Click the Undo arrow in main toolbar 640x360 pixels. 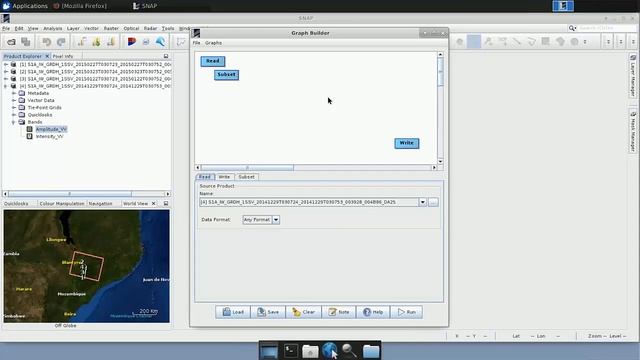point(47,42)
